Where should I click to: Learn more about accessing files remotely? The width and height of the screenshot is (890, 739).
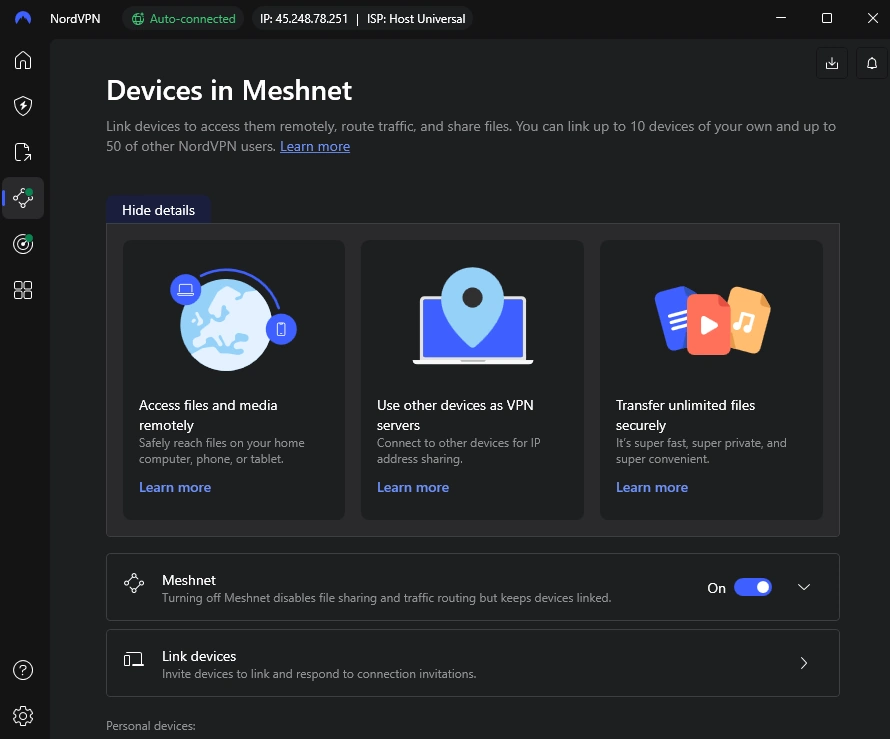pyautogui.click(x=175, y=488)
